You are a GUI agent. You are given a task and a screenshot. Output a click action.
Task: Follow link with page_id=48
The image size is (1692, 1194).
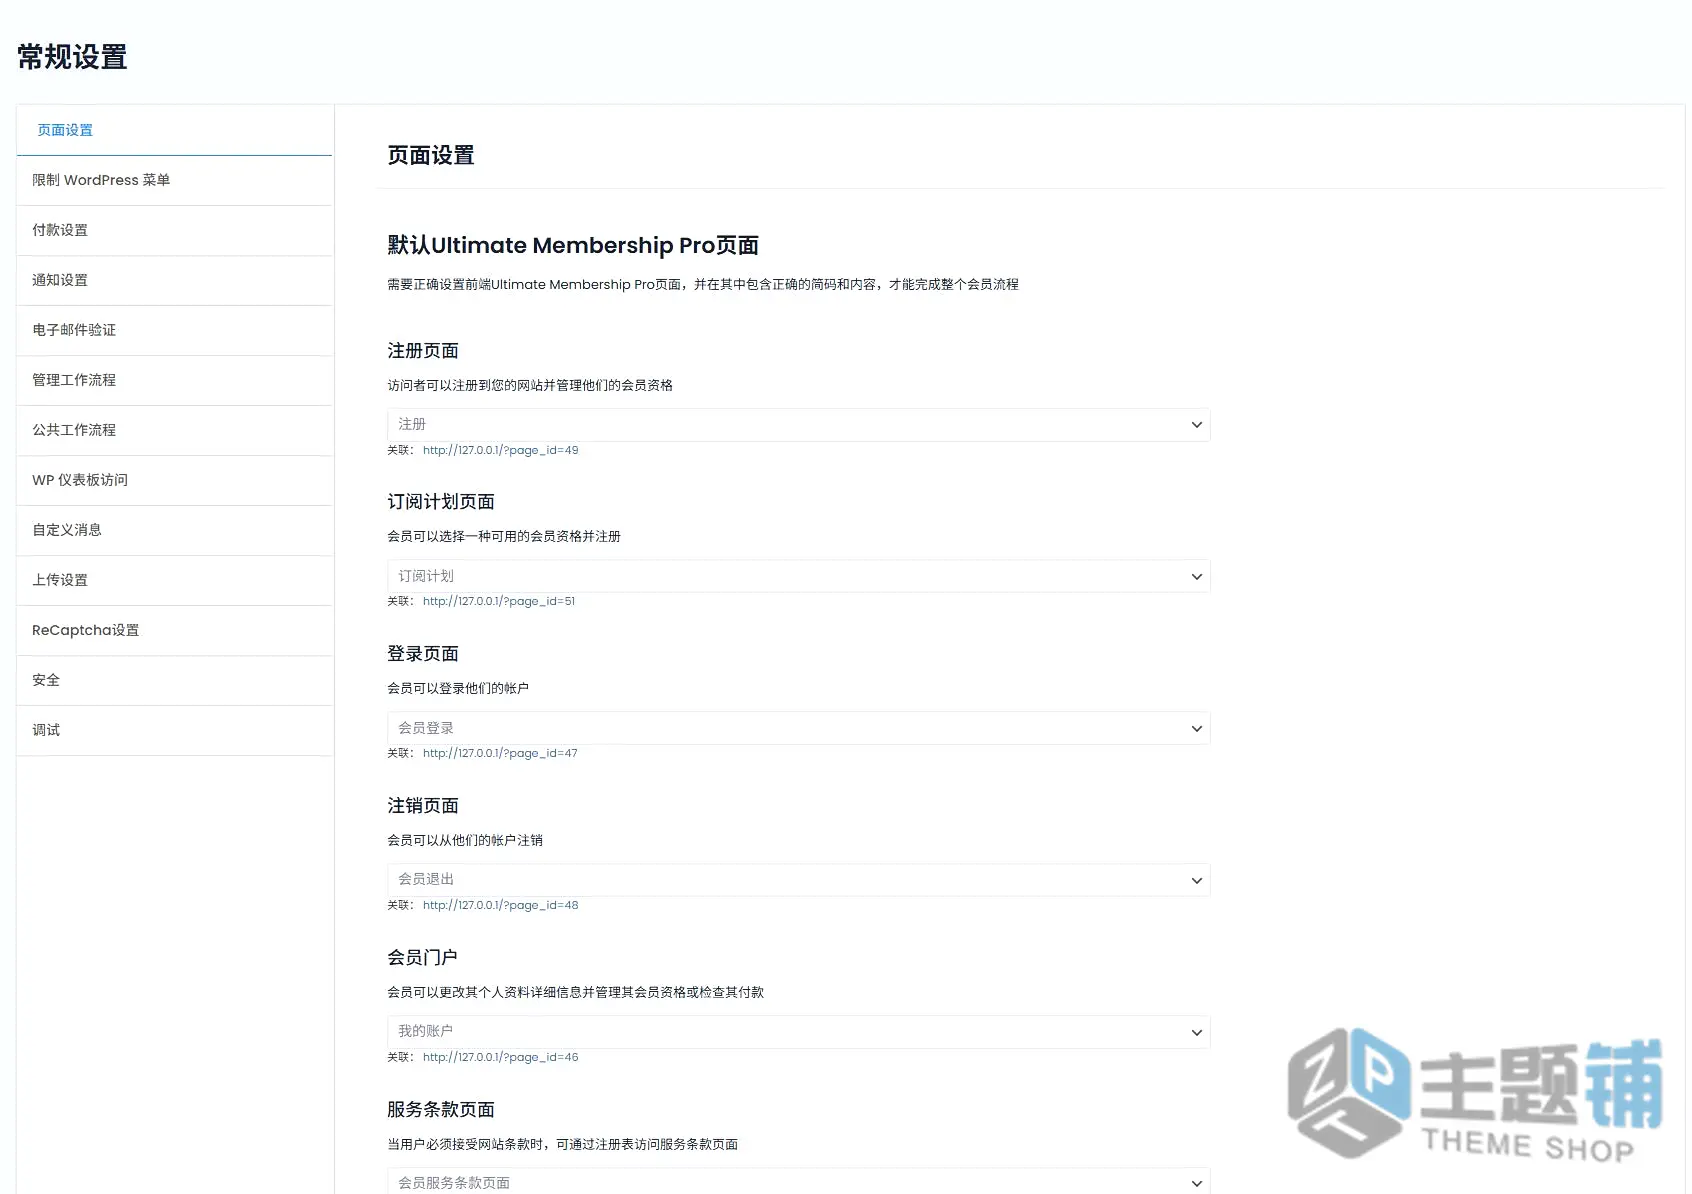[500, 905]
